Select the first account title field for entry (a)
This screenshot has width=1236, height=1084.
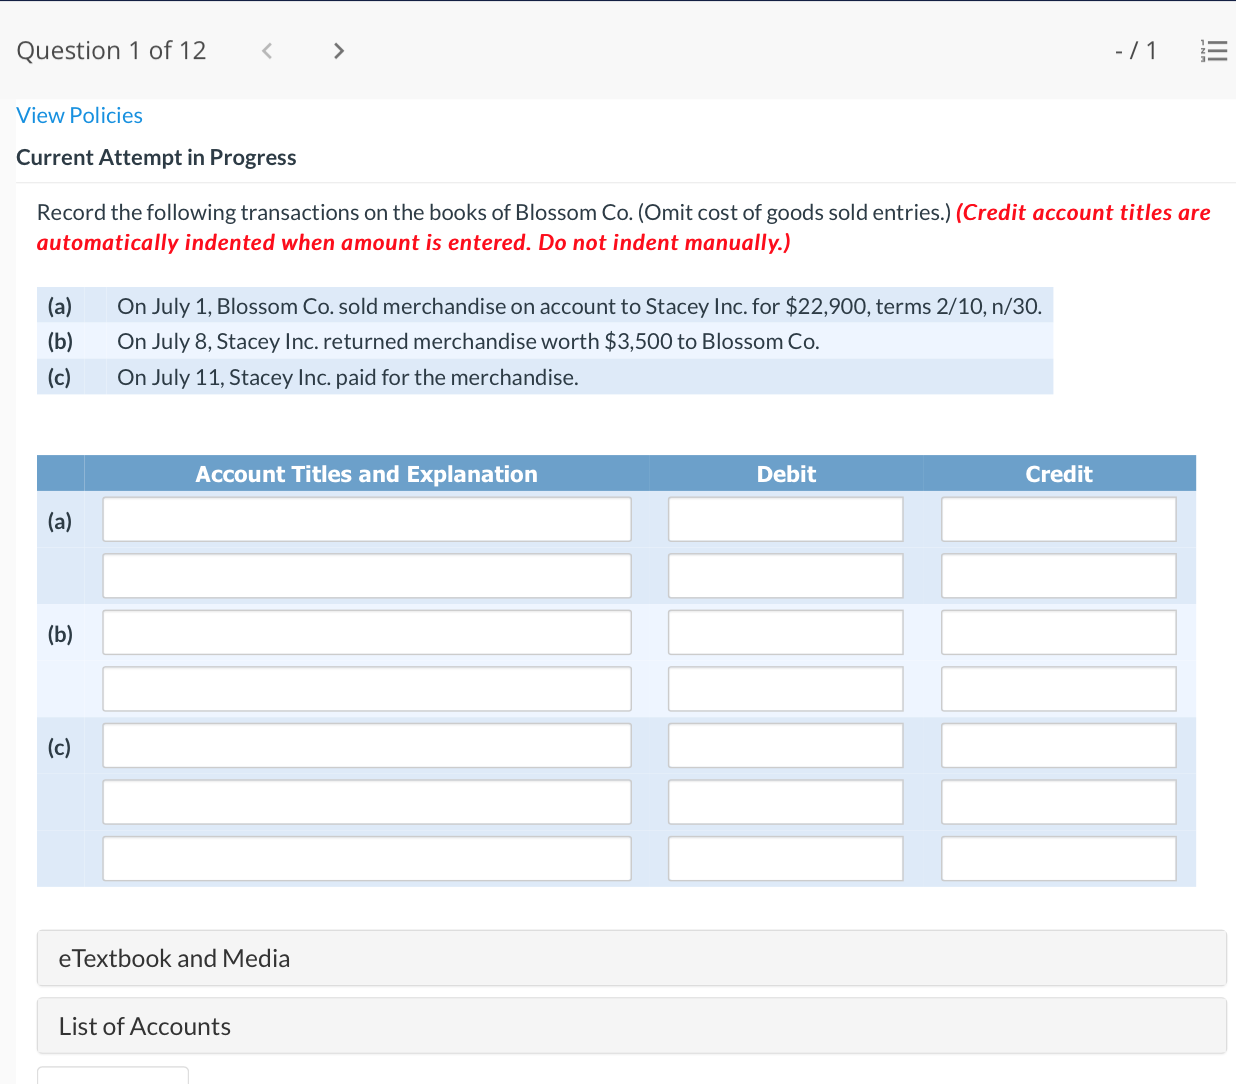[366, 519]
